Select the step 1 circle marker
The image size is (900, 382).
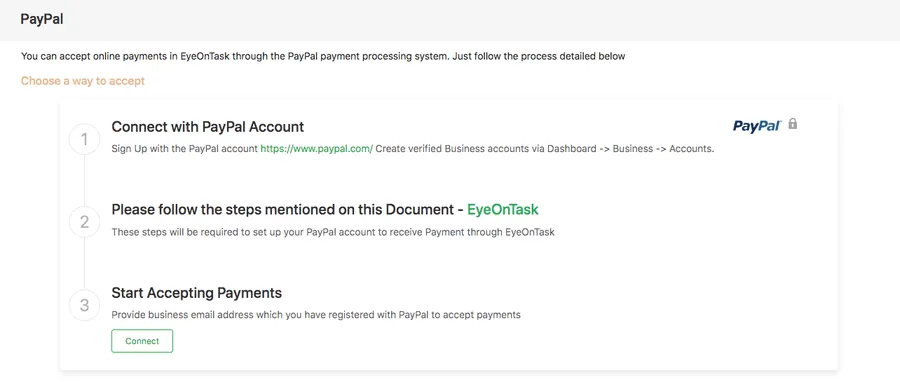(x=84, y=139)
